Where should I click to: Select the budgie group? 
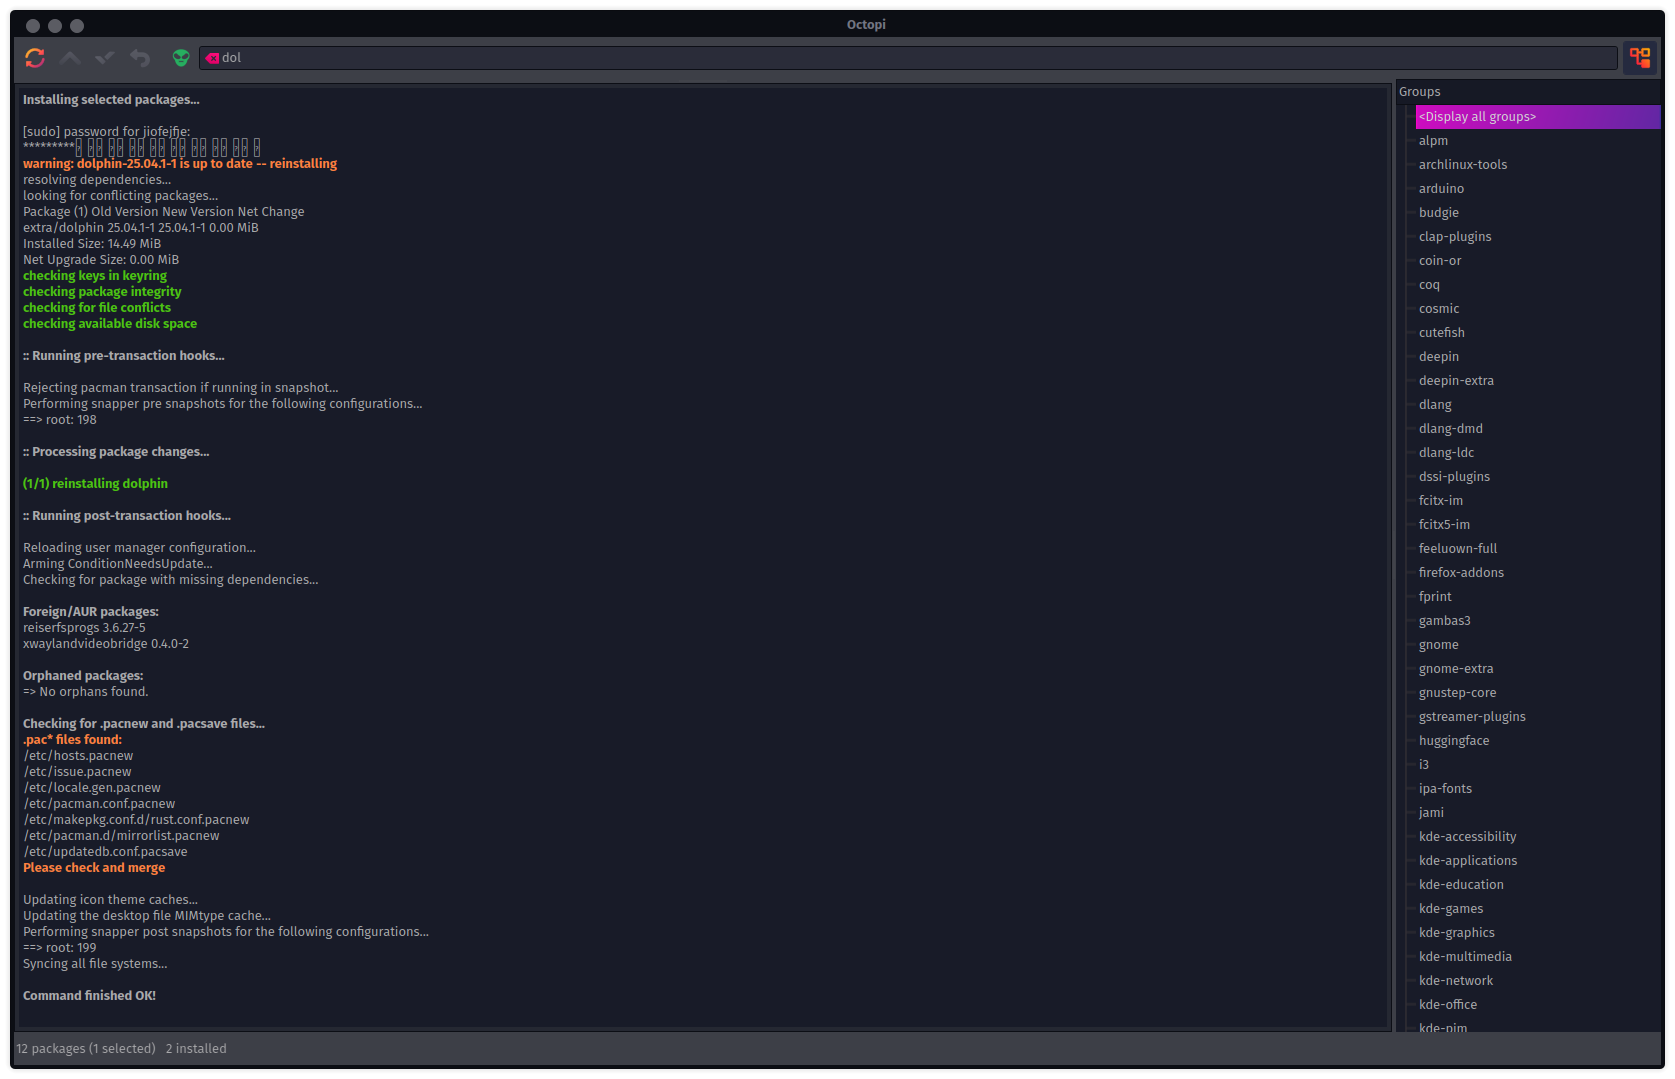pyautogui.click(x=1538, y=213)
